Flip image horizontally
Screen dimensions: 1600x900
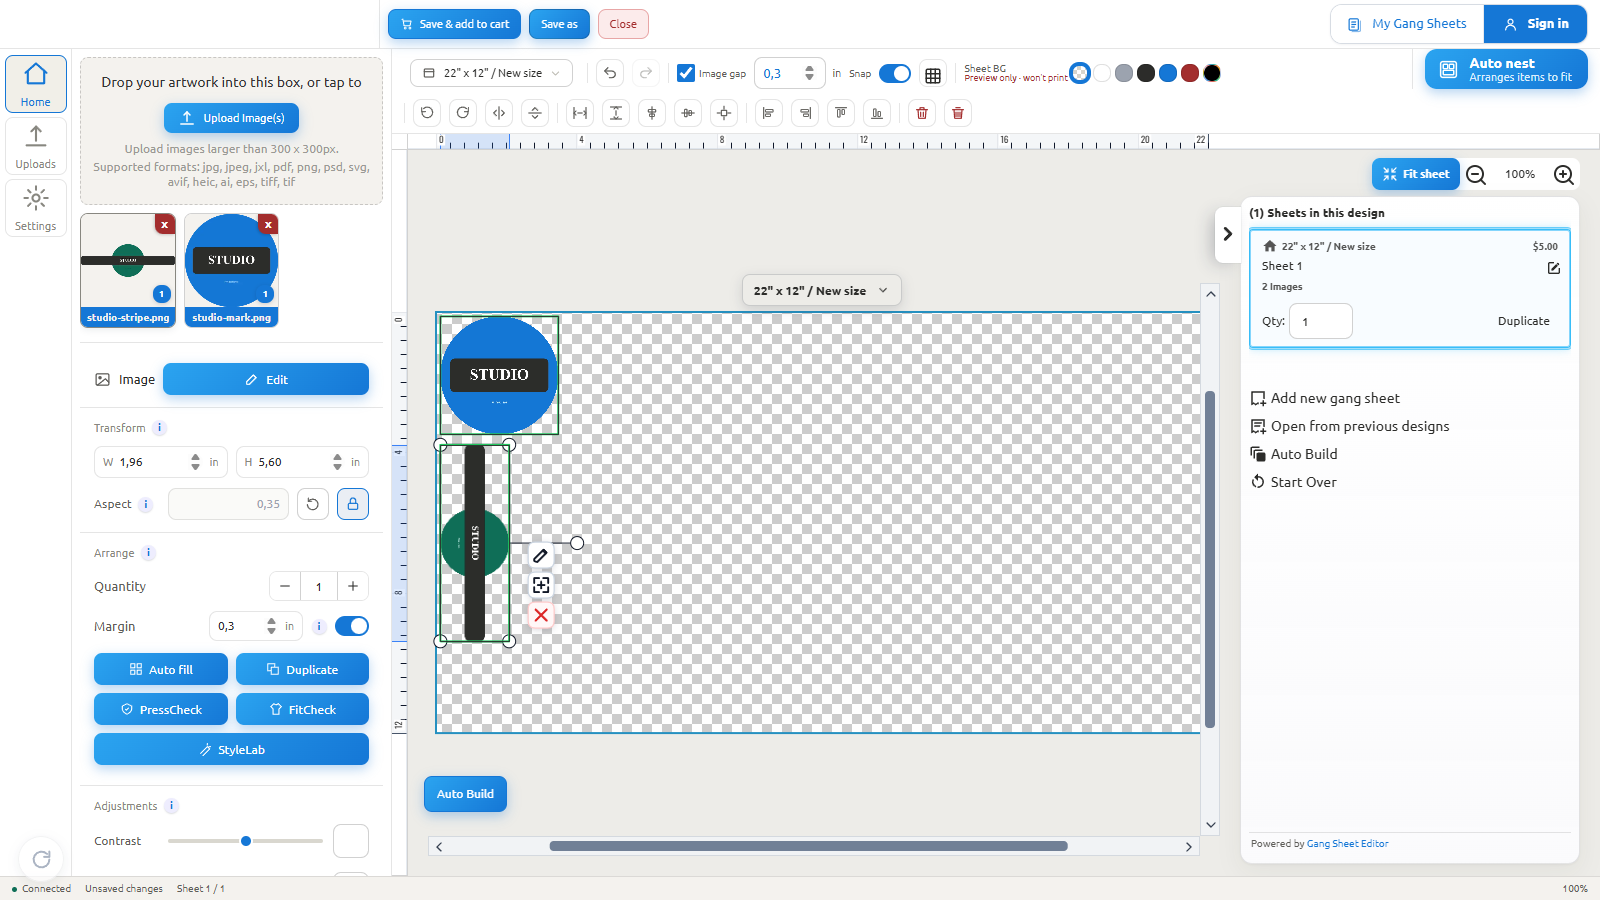499,113
